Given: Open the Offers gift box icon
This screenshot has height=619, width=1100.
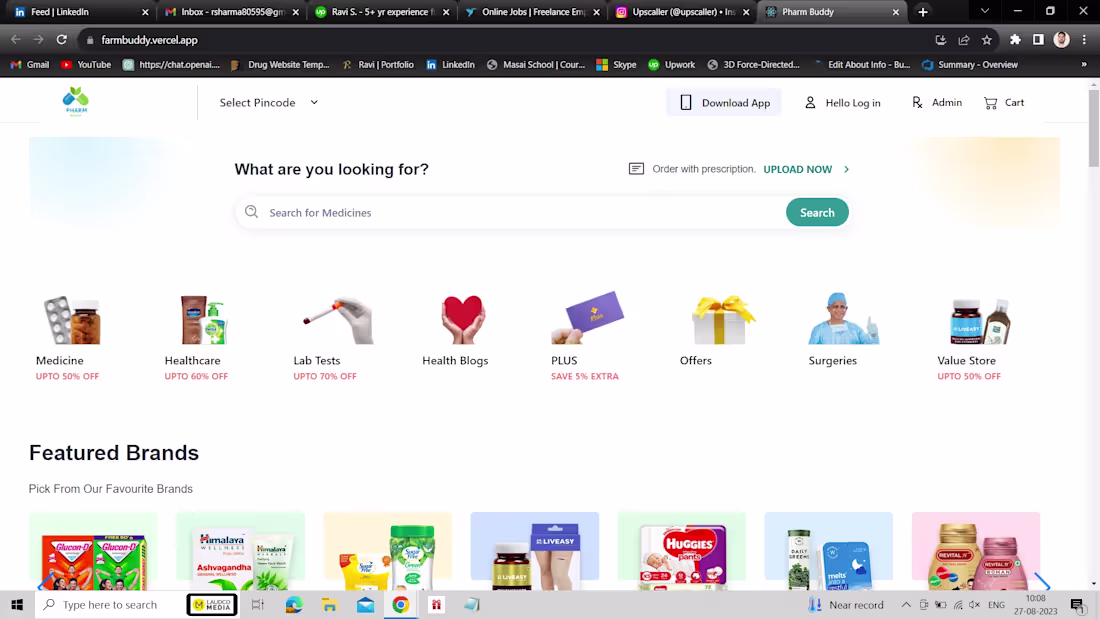Looking at the screenshot, I should (721, 318).
